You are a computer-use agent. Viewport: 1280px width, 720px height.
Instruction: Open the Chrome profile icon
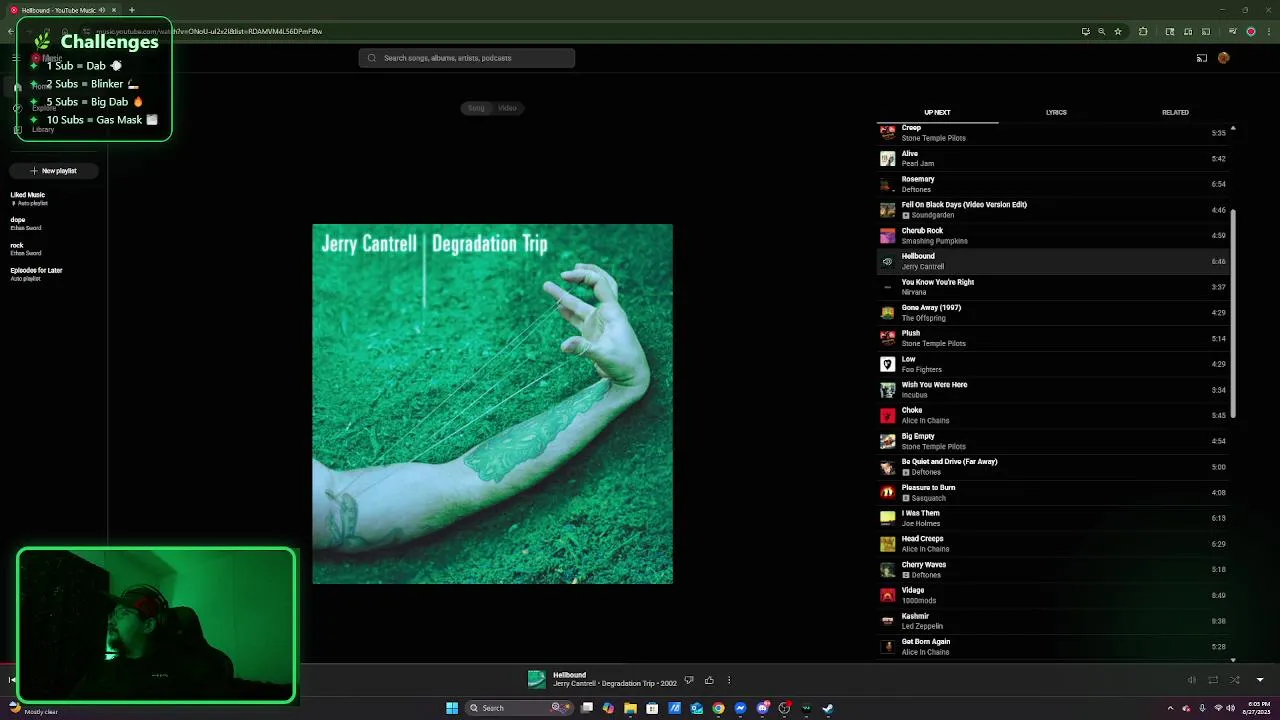coord(1250,31)
